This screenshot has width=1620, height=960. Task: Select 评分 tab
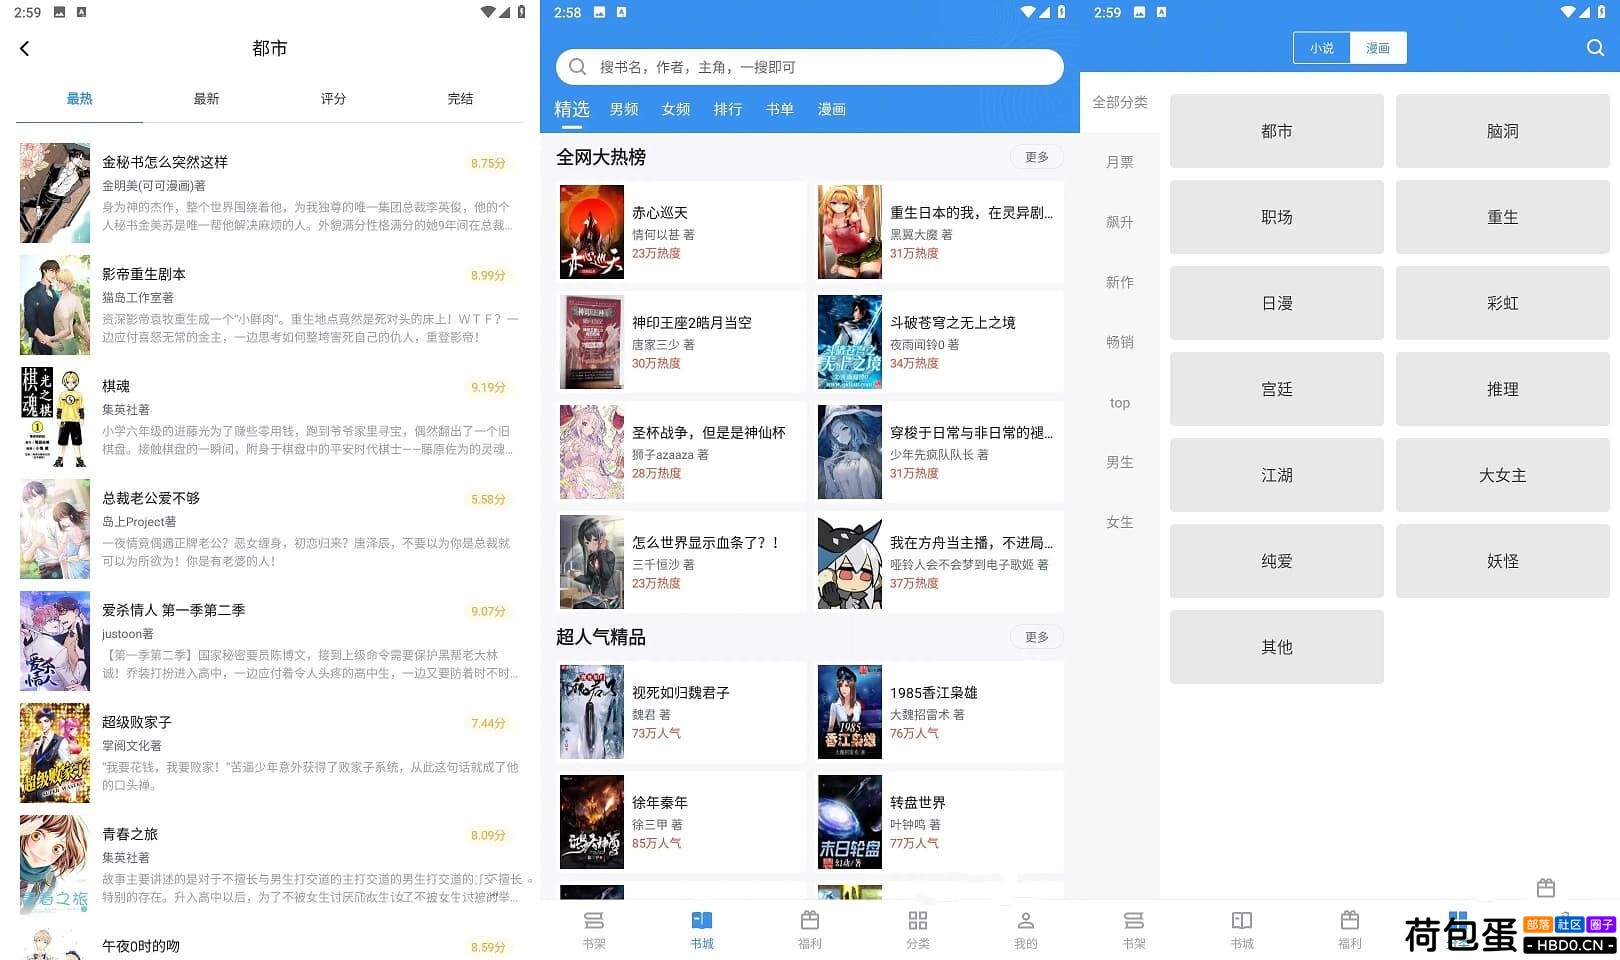(333, 99)
